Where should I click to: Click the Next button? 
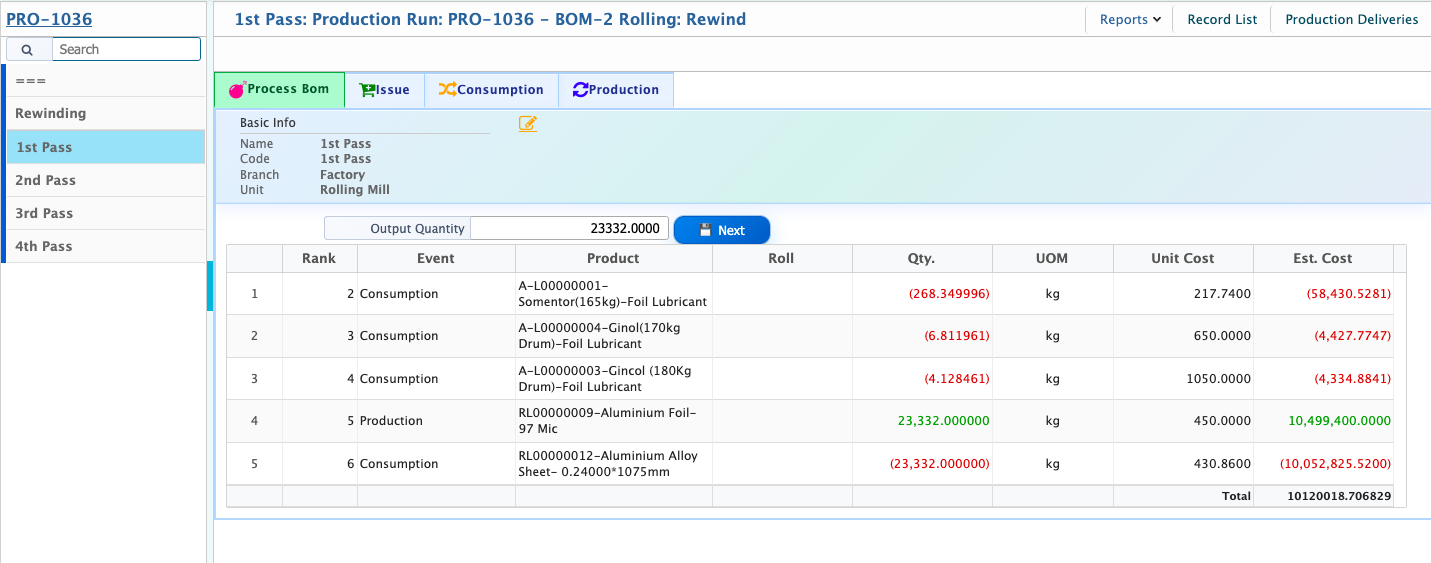tap(722, 230)
